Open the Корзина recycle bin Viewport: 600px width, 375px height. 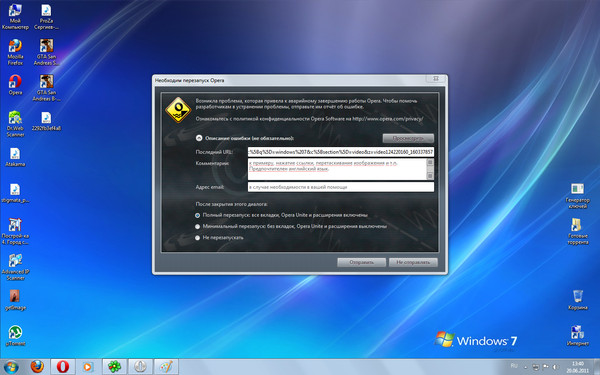coord(577,300)
